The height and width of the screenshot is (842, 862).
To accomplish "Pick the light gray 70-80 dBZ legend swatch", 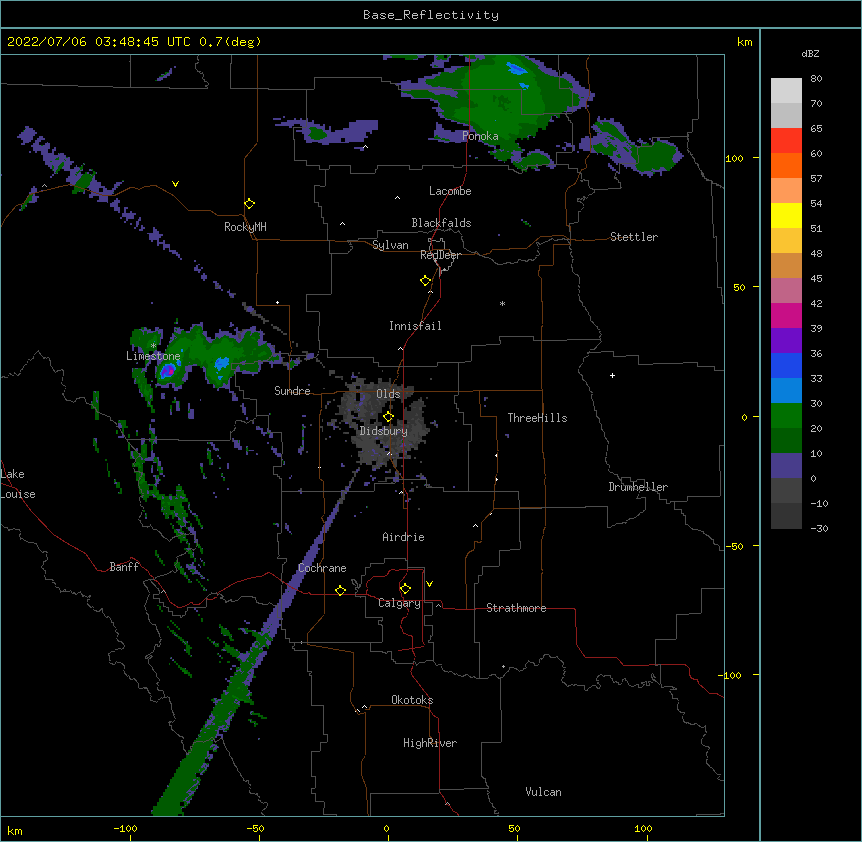I will pyautogui.click(x=786, y=91).
